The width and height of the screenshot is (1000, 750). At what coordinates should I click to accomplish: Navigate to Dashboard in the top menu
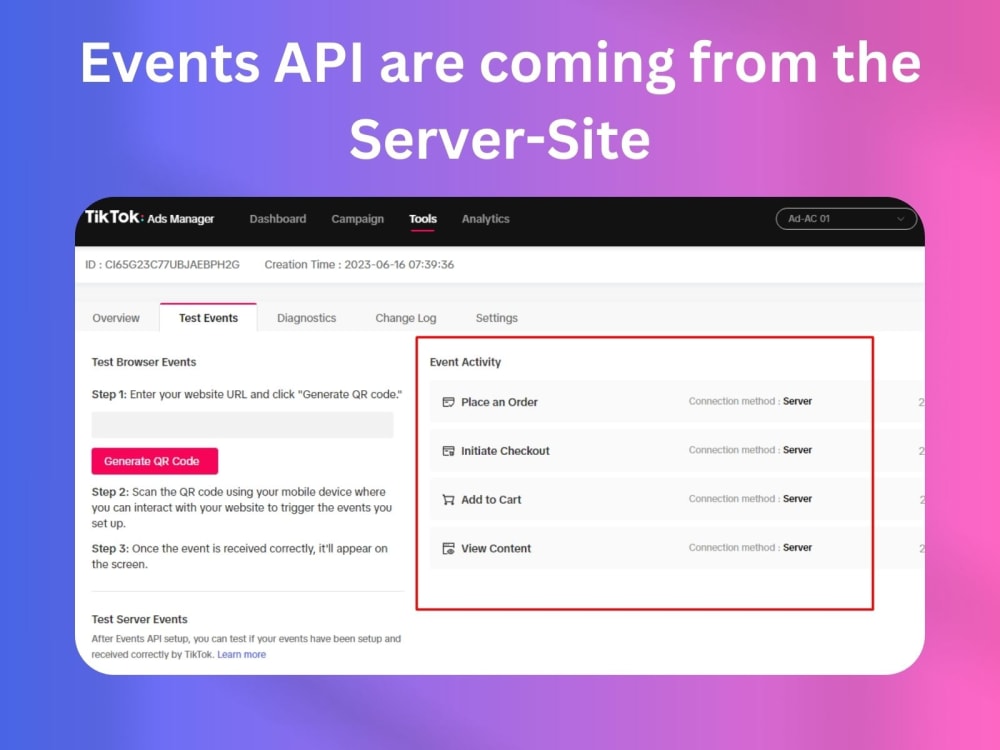pyautogui.click(x=277, y=218)
